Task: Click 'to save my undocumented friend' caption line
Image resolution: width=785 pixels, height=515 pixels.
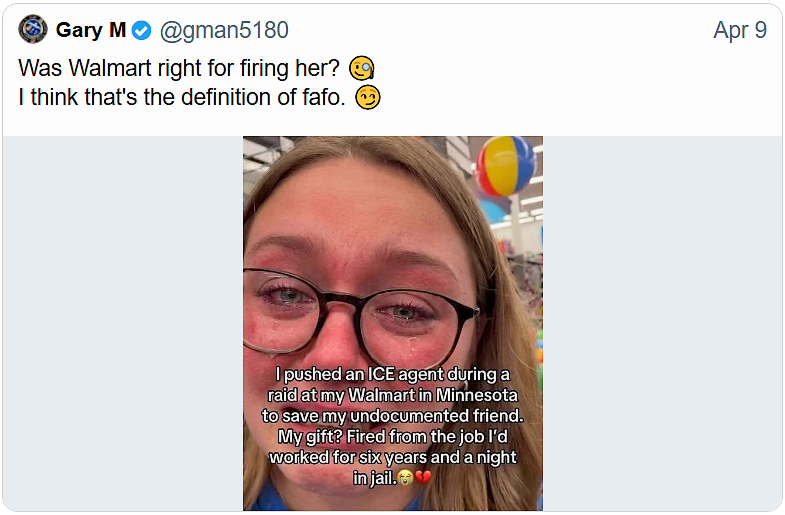Action: 393,415
